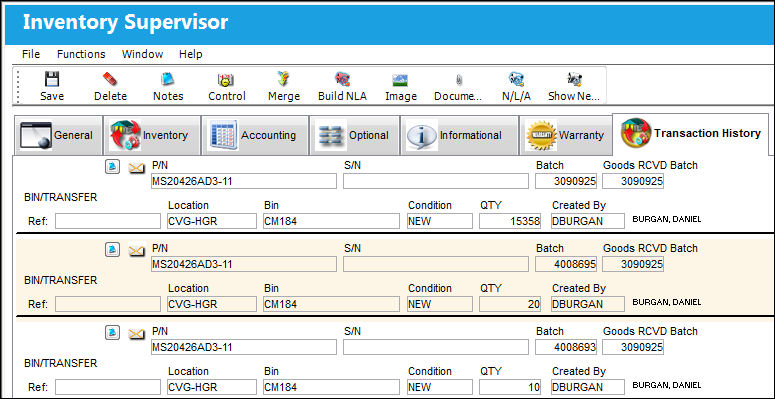
Task: Open the Help menu
Action: pos(190,54)
